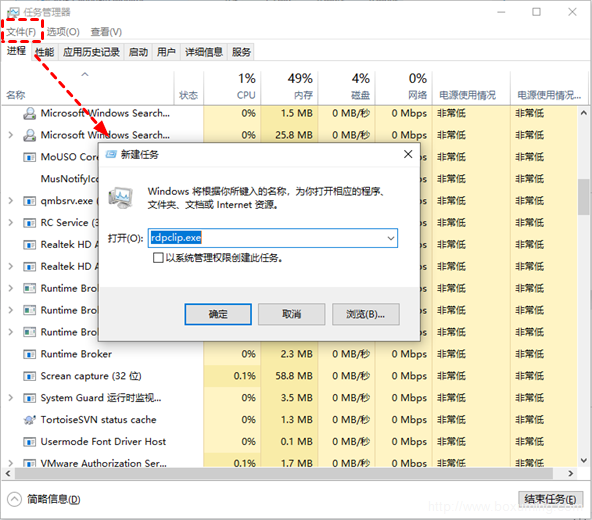Expand the System Guard process group

tap(11, 398)
